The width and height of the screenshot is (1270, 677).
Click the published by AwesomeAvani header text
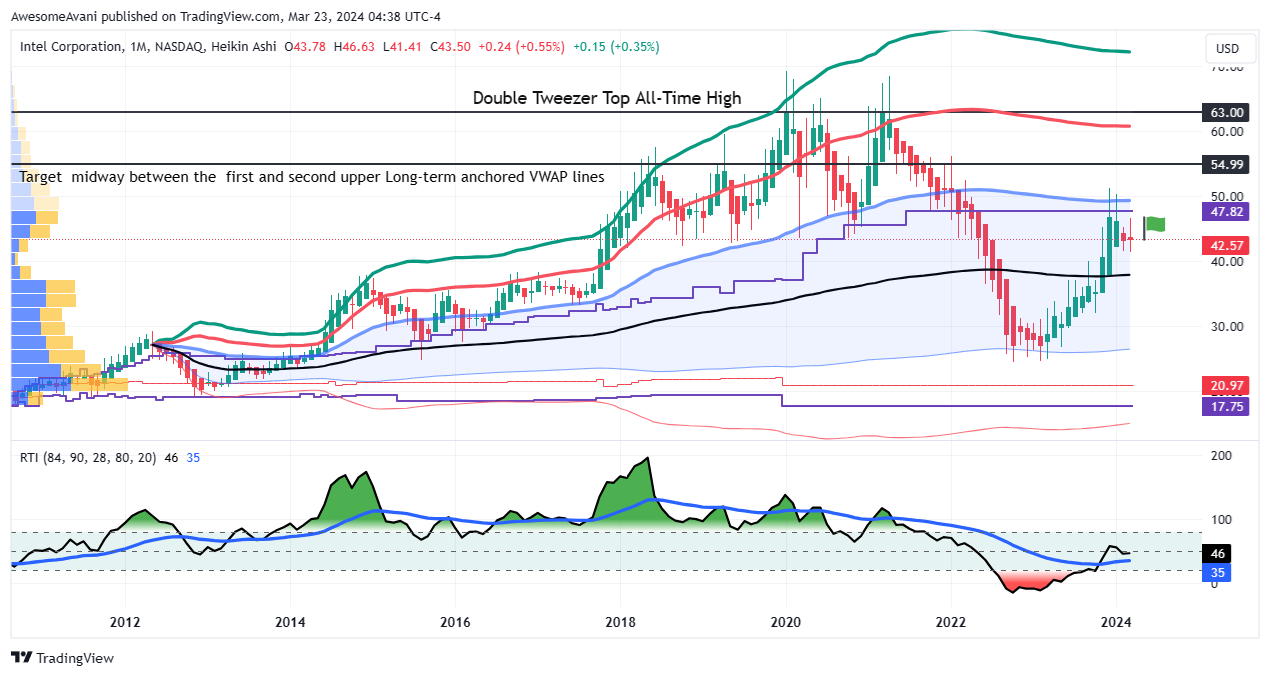coord(226,16)
